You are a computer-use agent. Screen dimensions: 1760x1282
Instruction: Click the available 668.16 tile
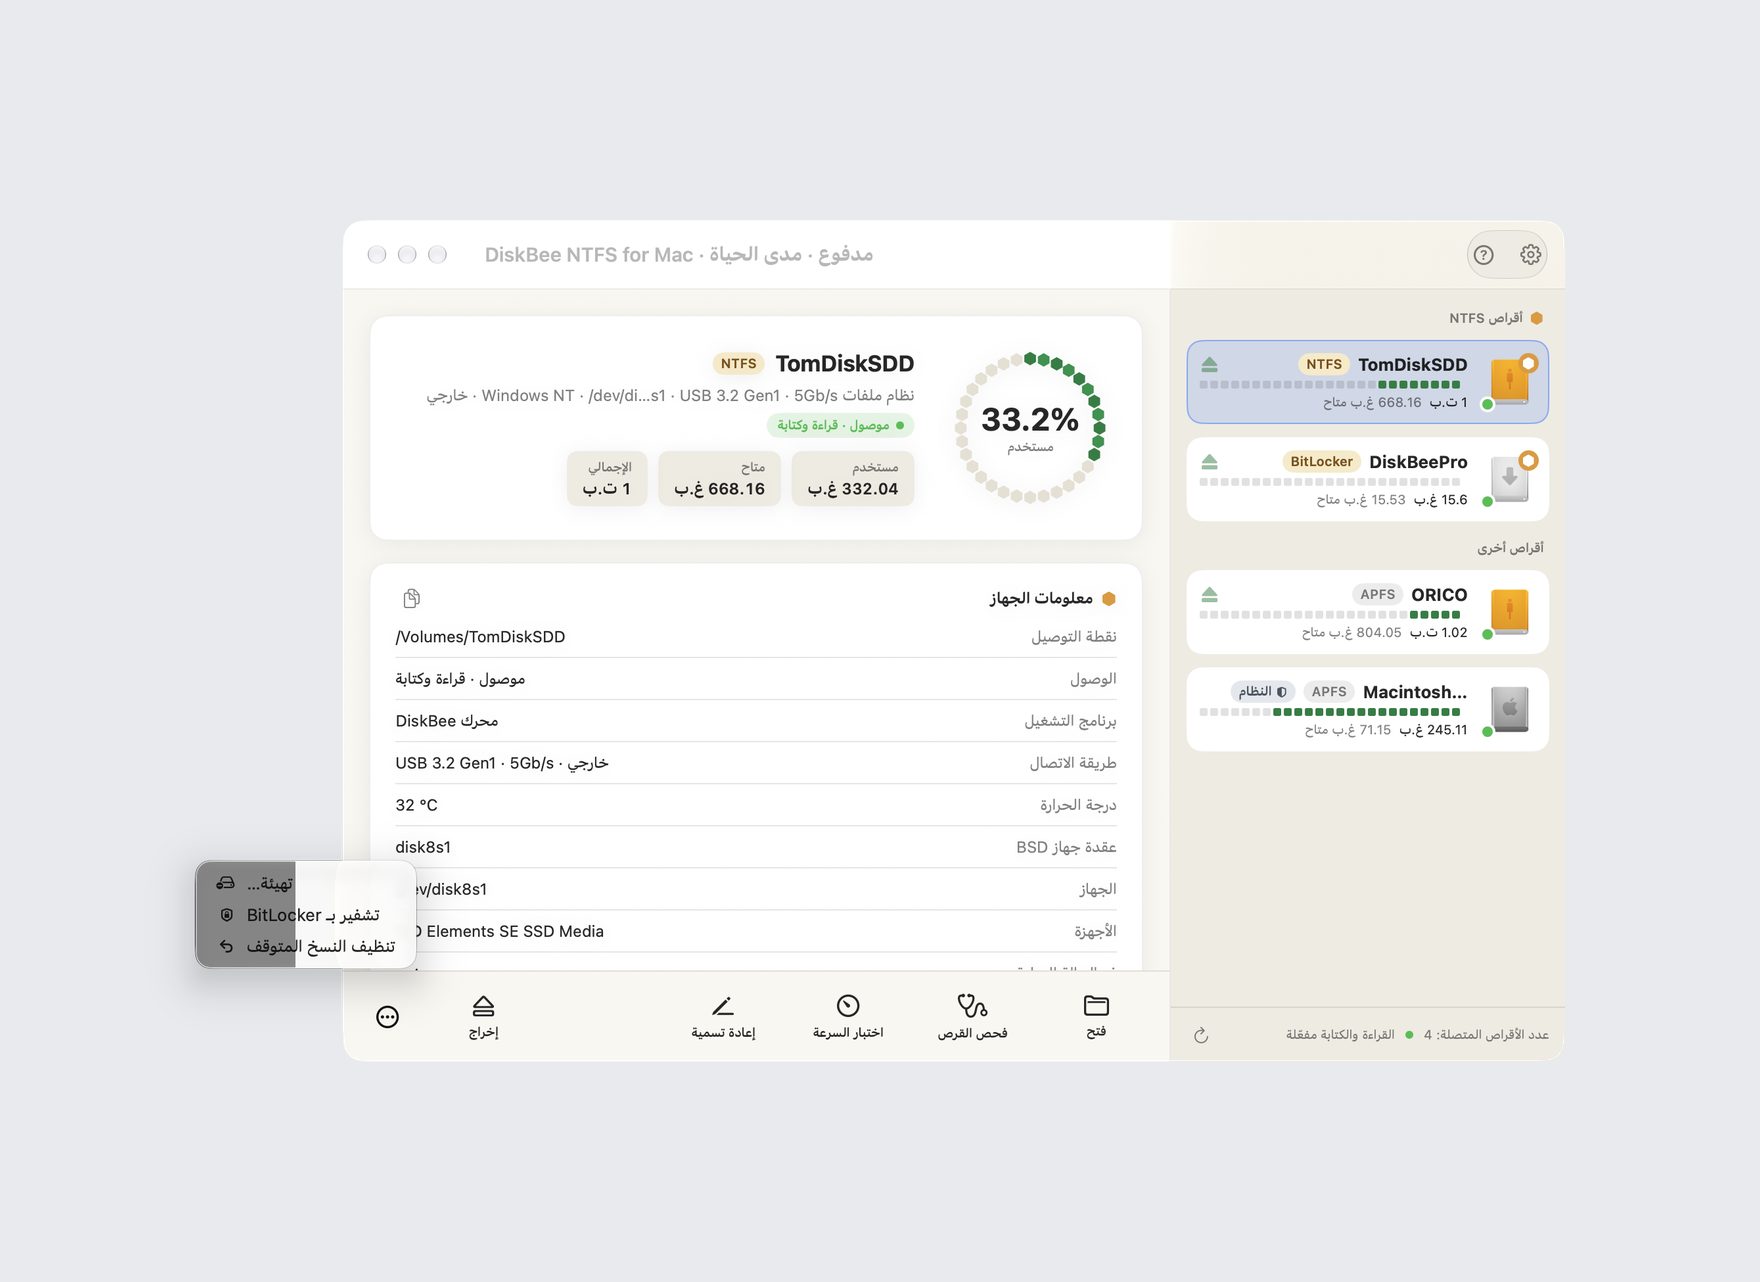(719, 478)
